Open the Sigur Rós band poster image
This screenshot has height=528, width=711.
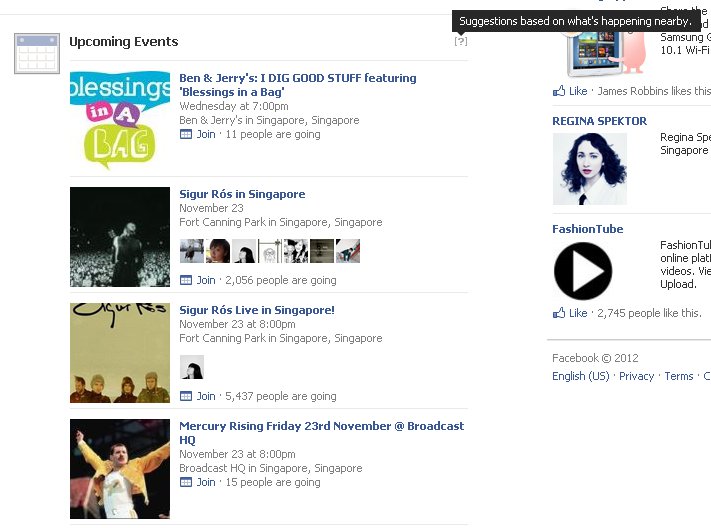pyautogui.click(x=120, y=353)
